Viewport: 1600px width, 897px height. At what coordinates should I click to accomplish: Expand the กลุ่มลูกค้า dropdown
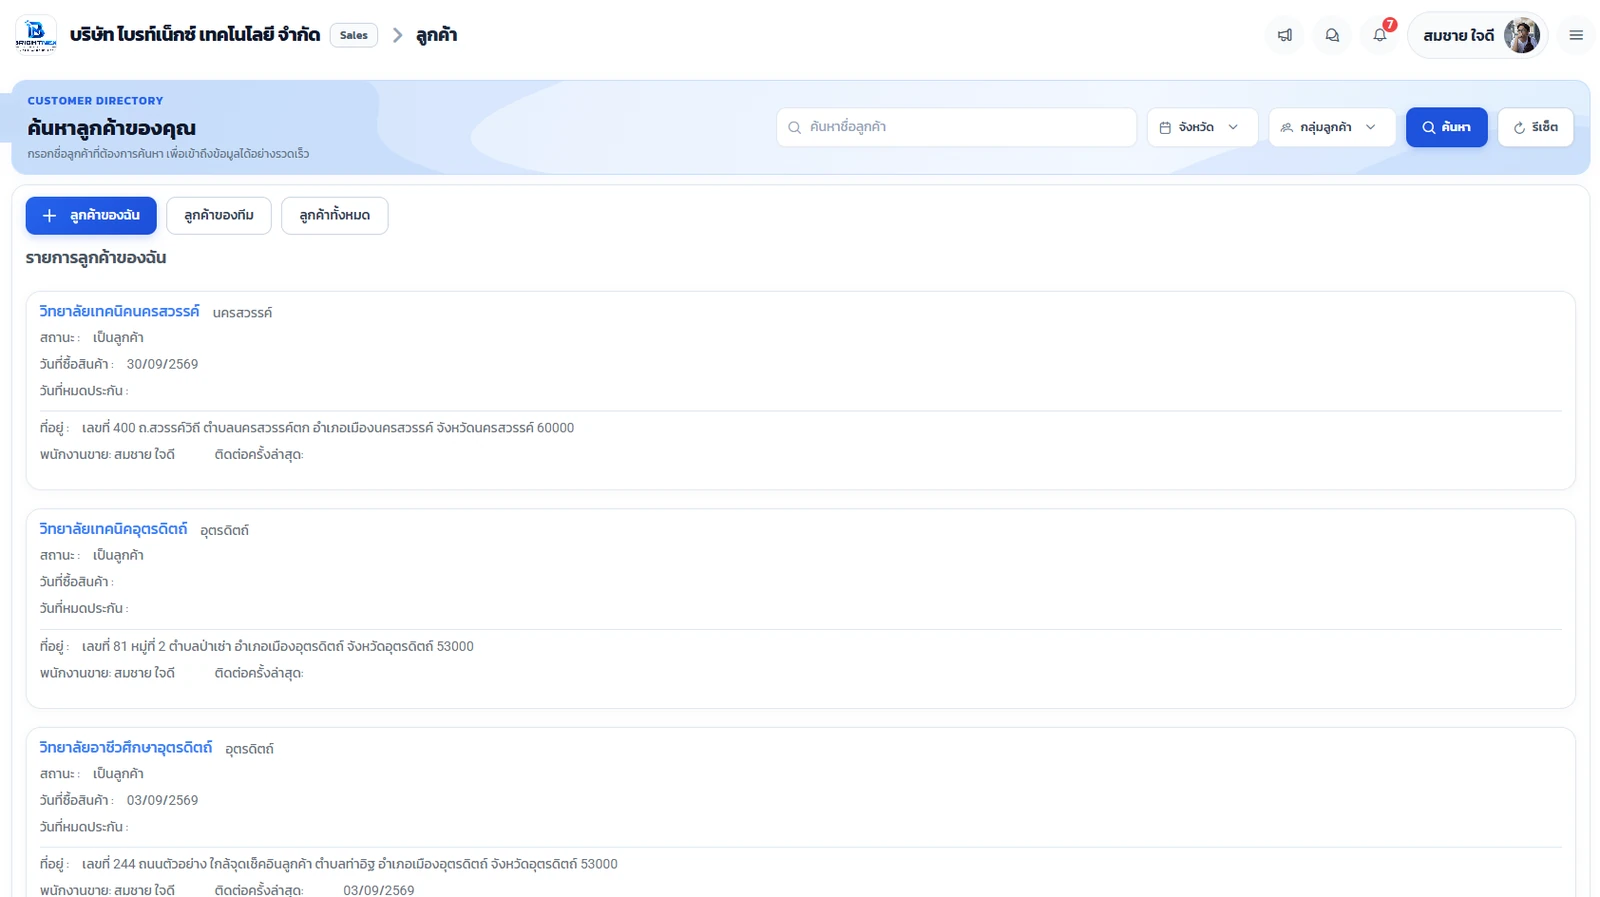pos(1332,127)
